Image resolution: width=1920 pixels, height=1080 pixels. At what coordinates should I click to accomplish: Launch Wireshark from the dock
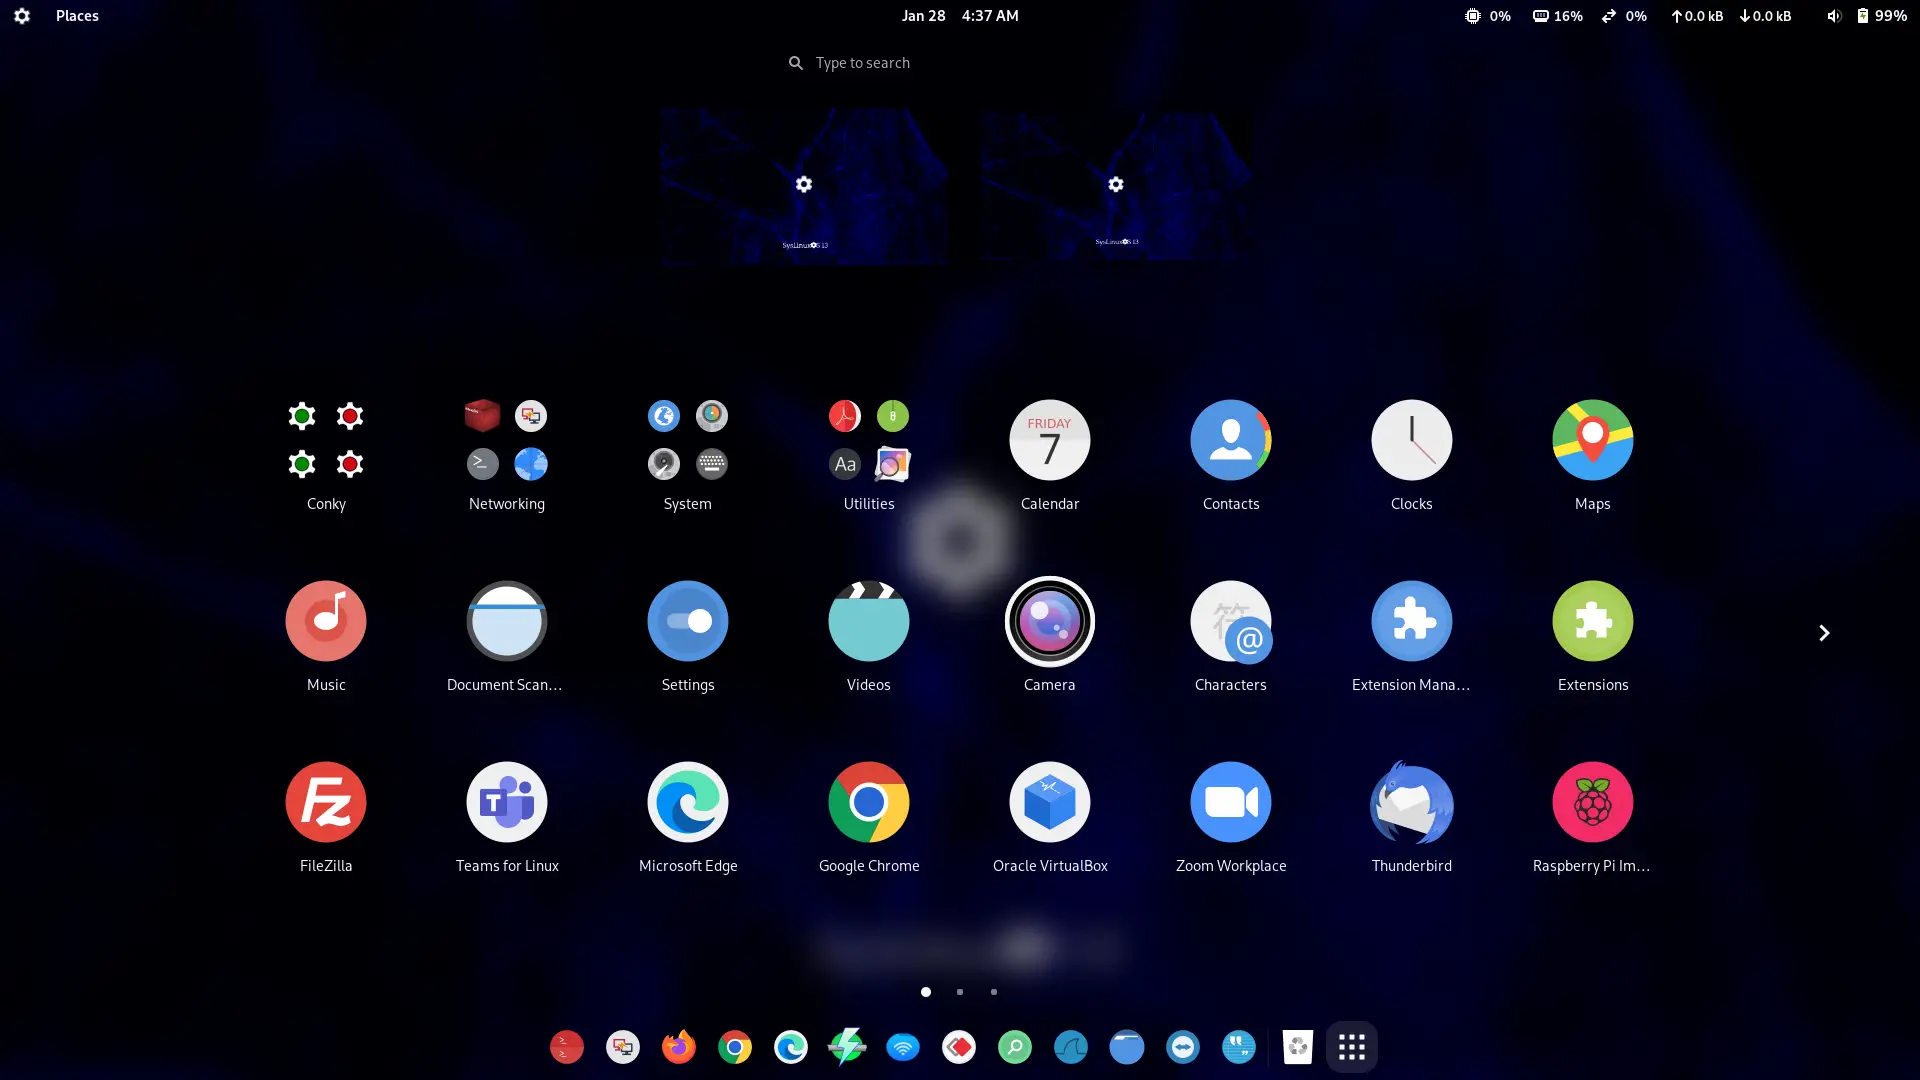[1070, 1047]
